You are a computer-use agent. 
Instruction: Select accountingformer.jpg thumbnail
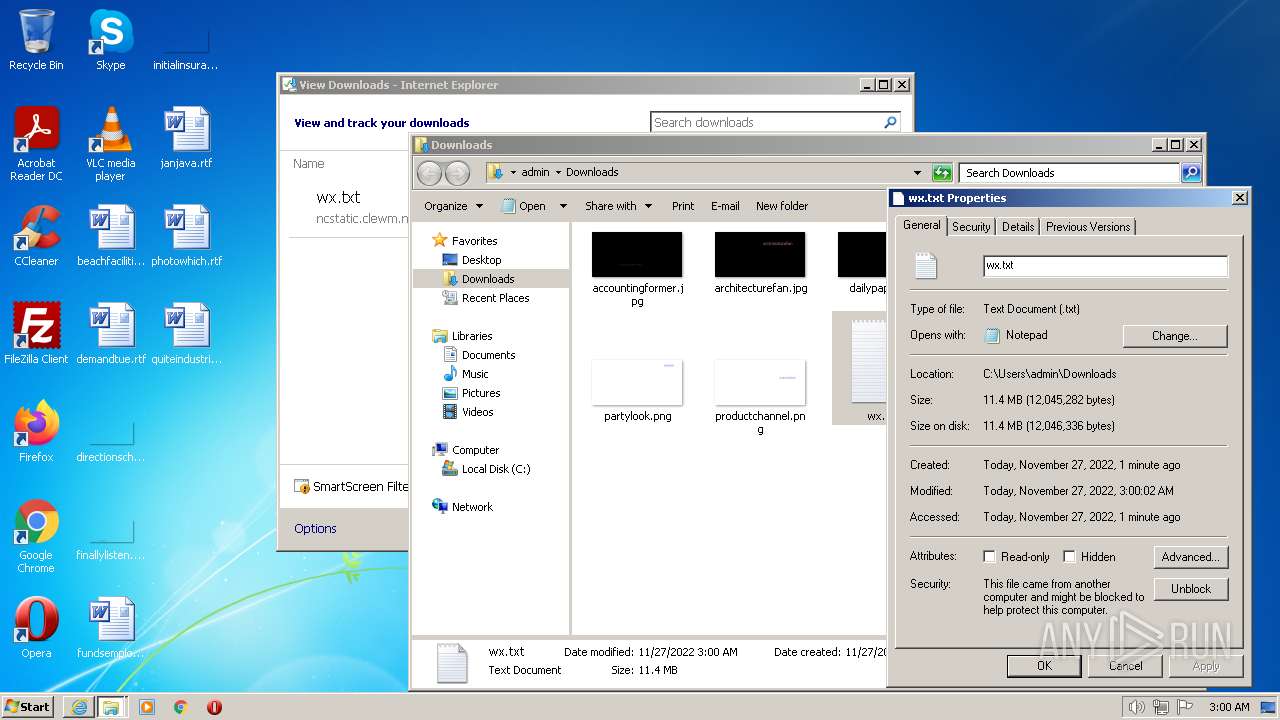pyautogui.click(x=637, y=268)
